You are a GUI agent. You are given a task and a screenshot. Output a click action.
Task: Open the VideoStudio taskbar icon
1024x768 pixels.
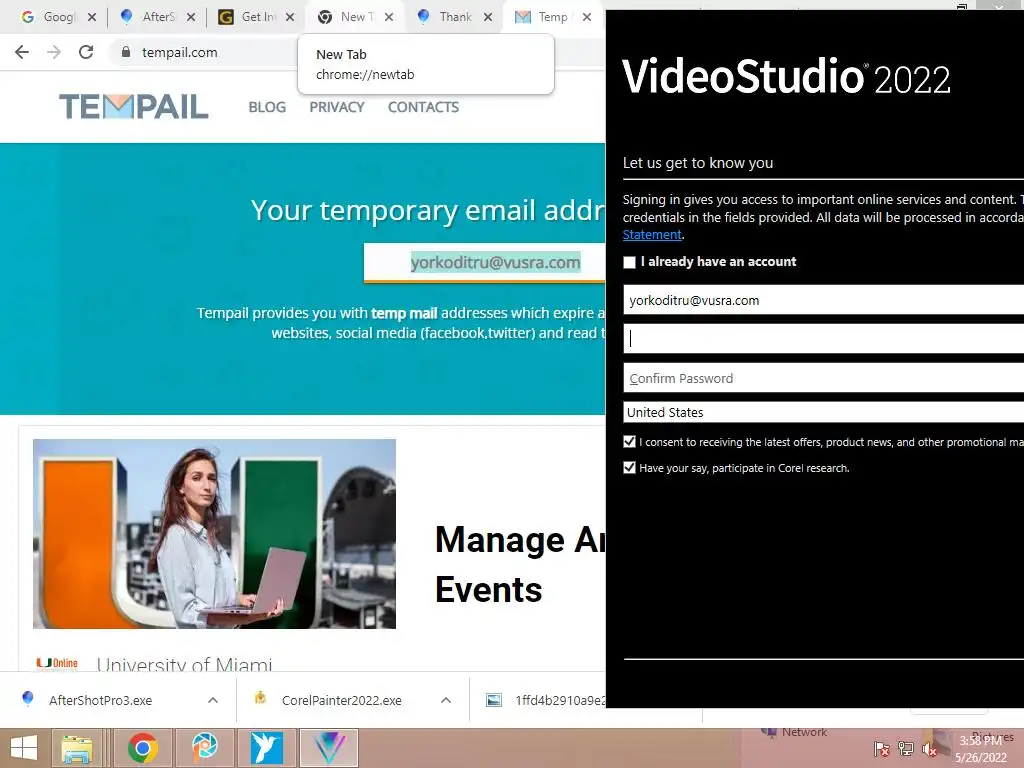click(328, 748)
